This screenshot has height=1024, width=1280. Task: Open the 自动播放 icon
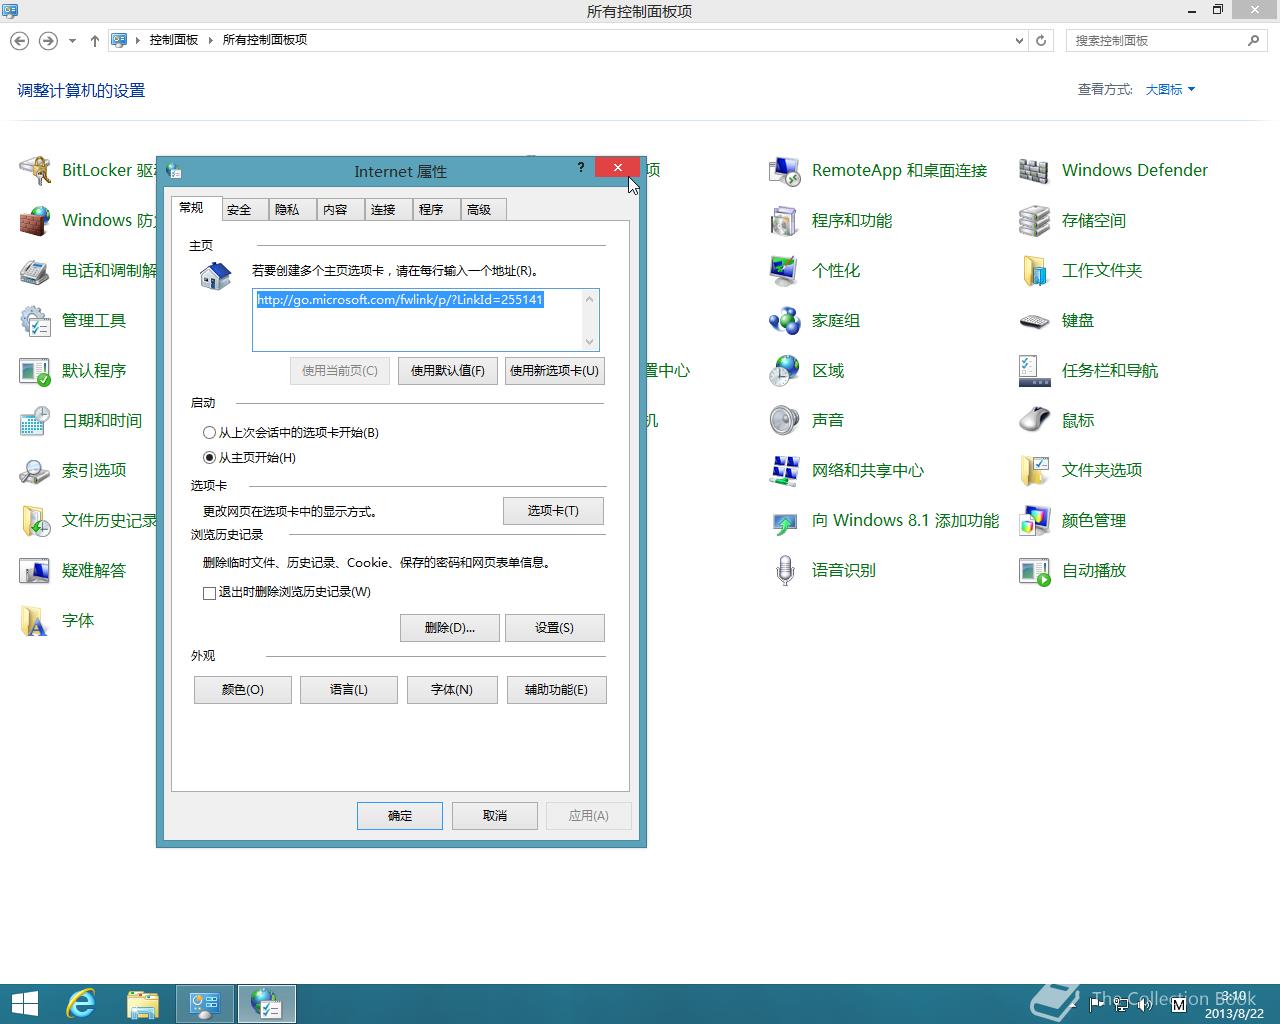tap(1035, 570)
